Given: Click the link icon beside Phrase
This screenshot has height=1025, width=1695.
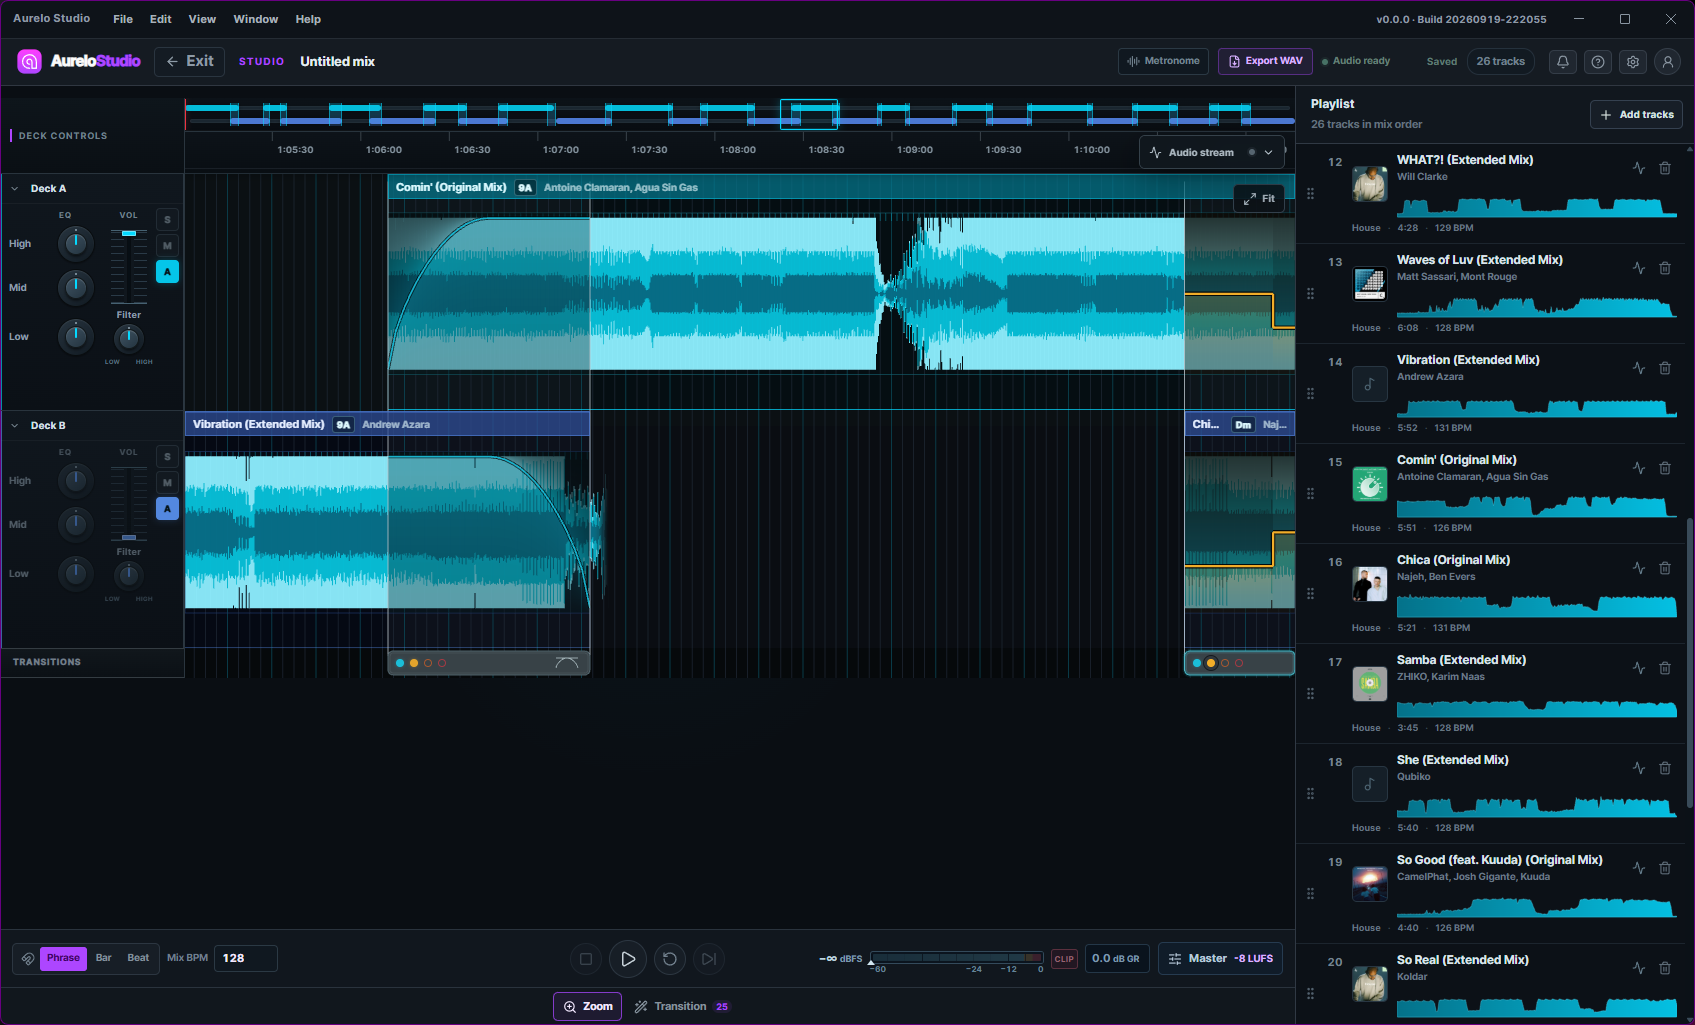Looking at the screenshot, I should point(28,958).
